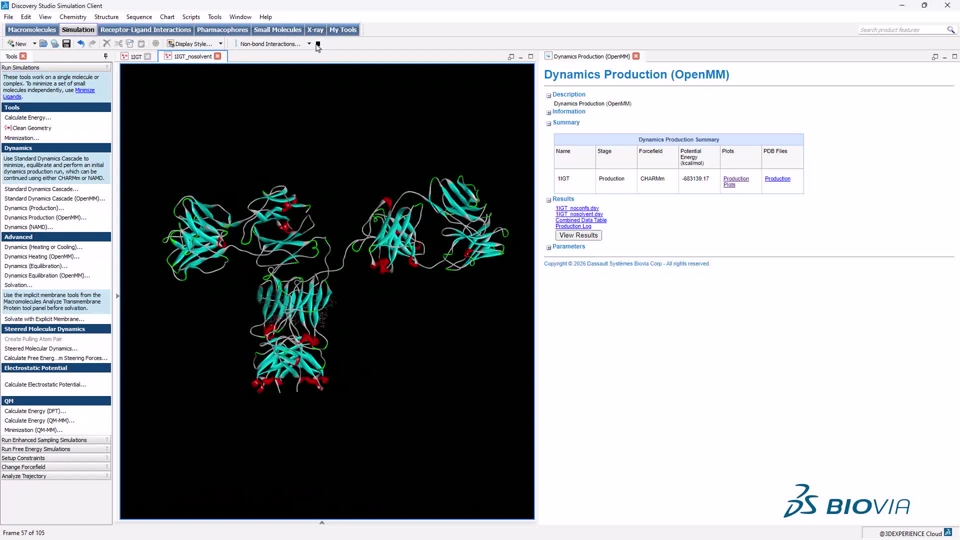Open the Production Log link
This screenshot has height=540, width=960.
tap(573, 226)
